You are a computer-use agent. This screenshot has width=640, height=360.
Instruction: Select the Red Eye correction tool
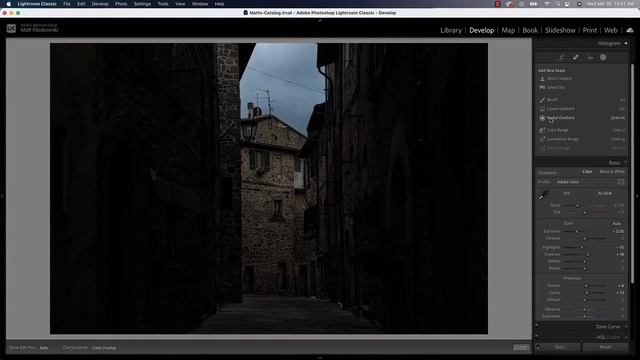[x=590, y=58]
